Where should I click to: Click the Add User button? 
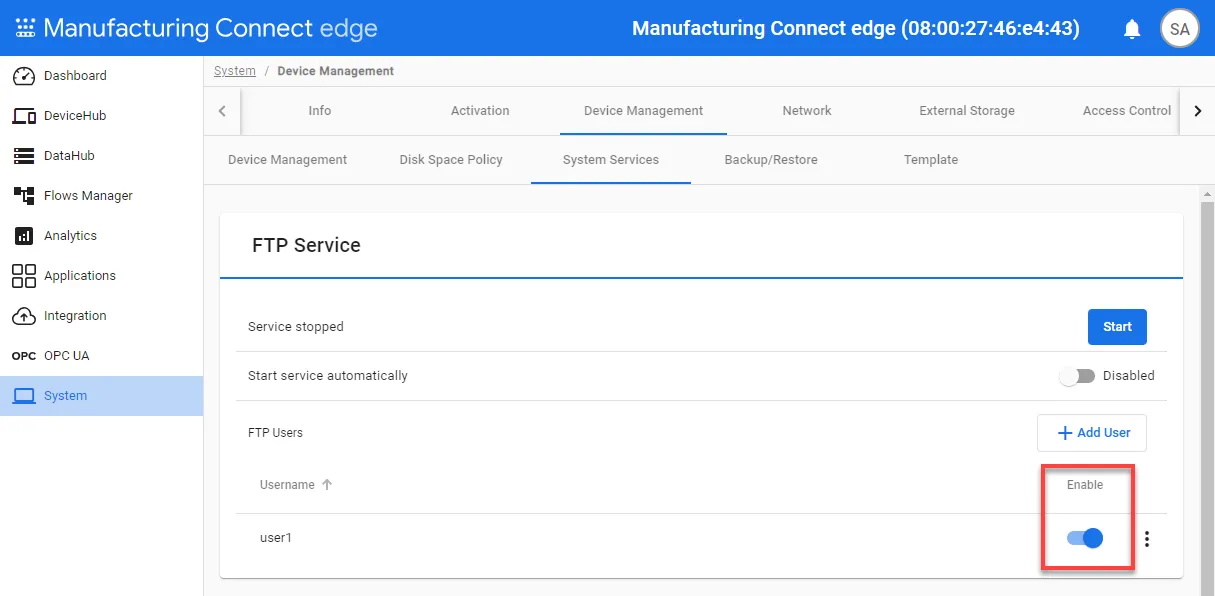[x=1092, y=433]
